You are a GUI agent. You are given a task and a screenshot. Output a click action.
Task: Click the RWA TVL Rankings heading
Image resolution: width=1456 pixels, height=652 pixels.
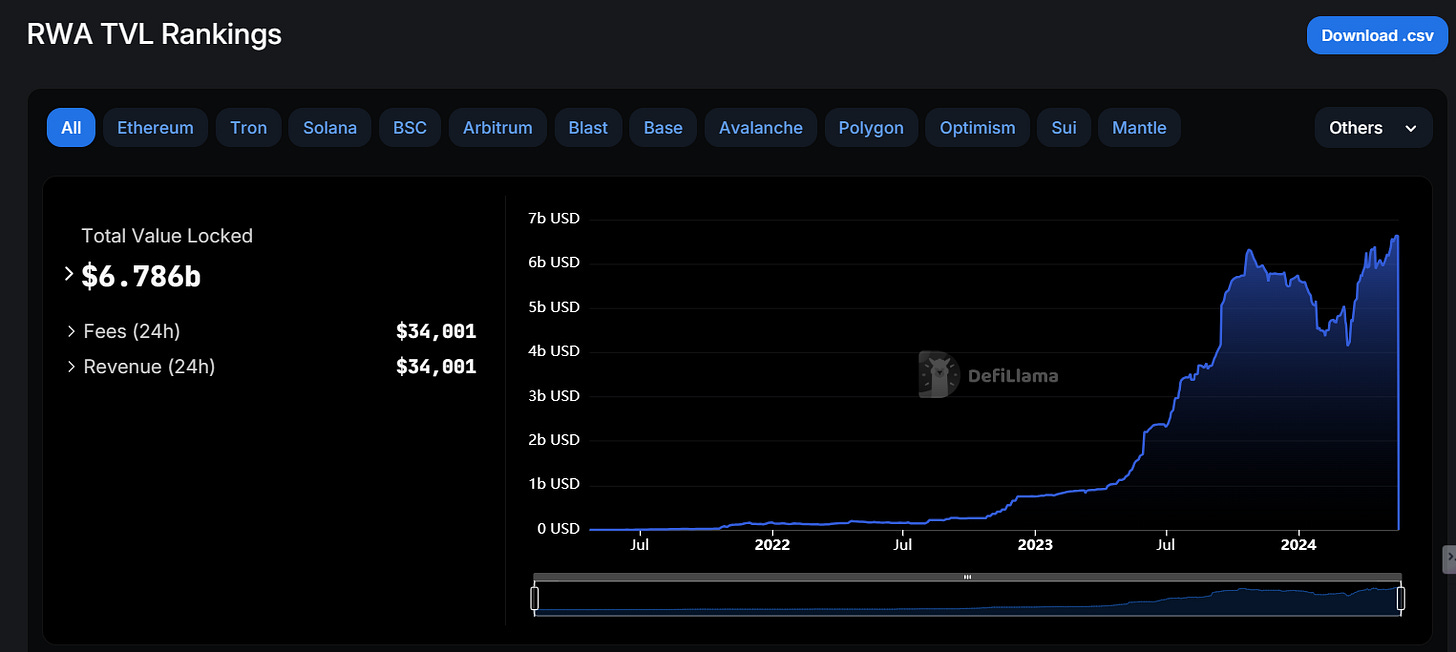pos(154,35)
